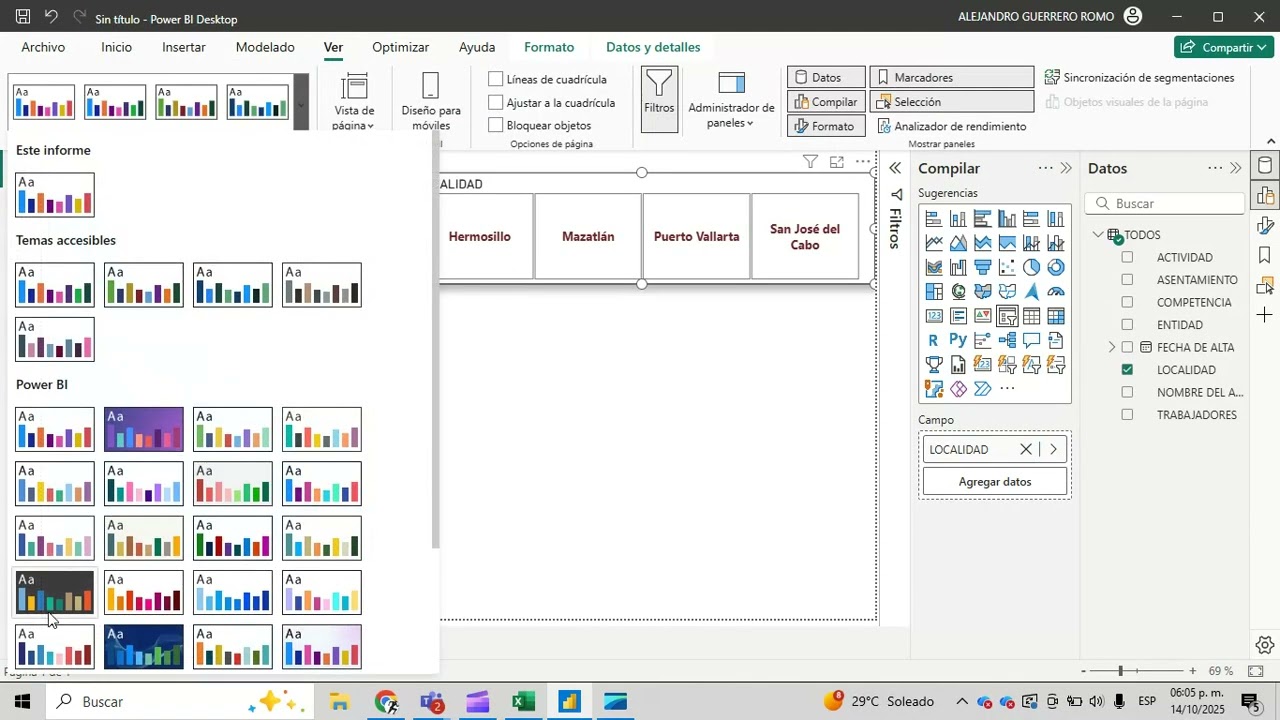Click the user account avatar icon
Screen dimensions: 1280x720
[x=1132, y=17]
